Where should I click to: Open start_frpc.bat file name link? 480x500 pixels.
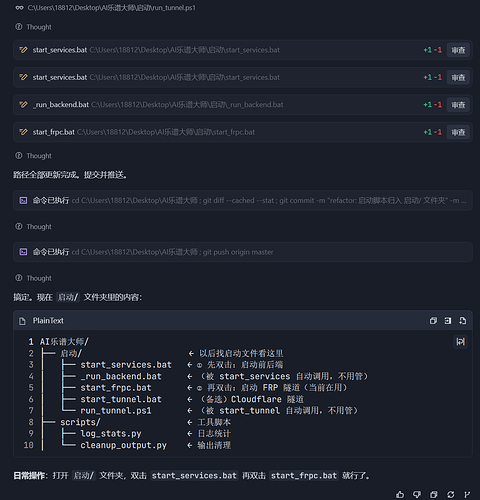tap(54, 132)
